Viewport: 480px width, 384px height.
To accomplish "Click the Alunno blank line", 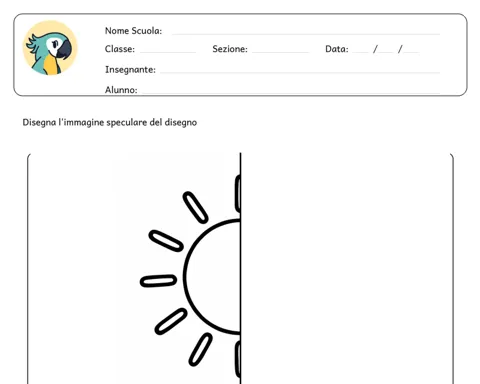I will [291, 93].
